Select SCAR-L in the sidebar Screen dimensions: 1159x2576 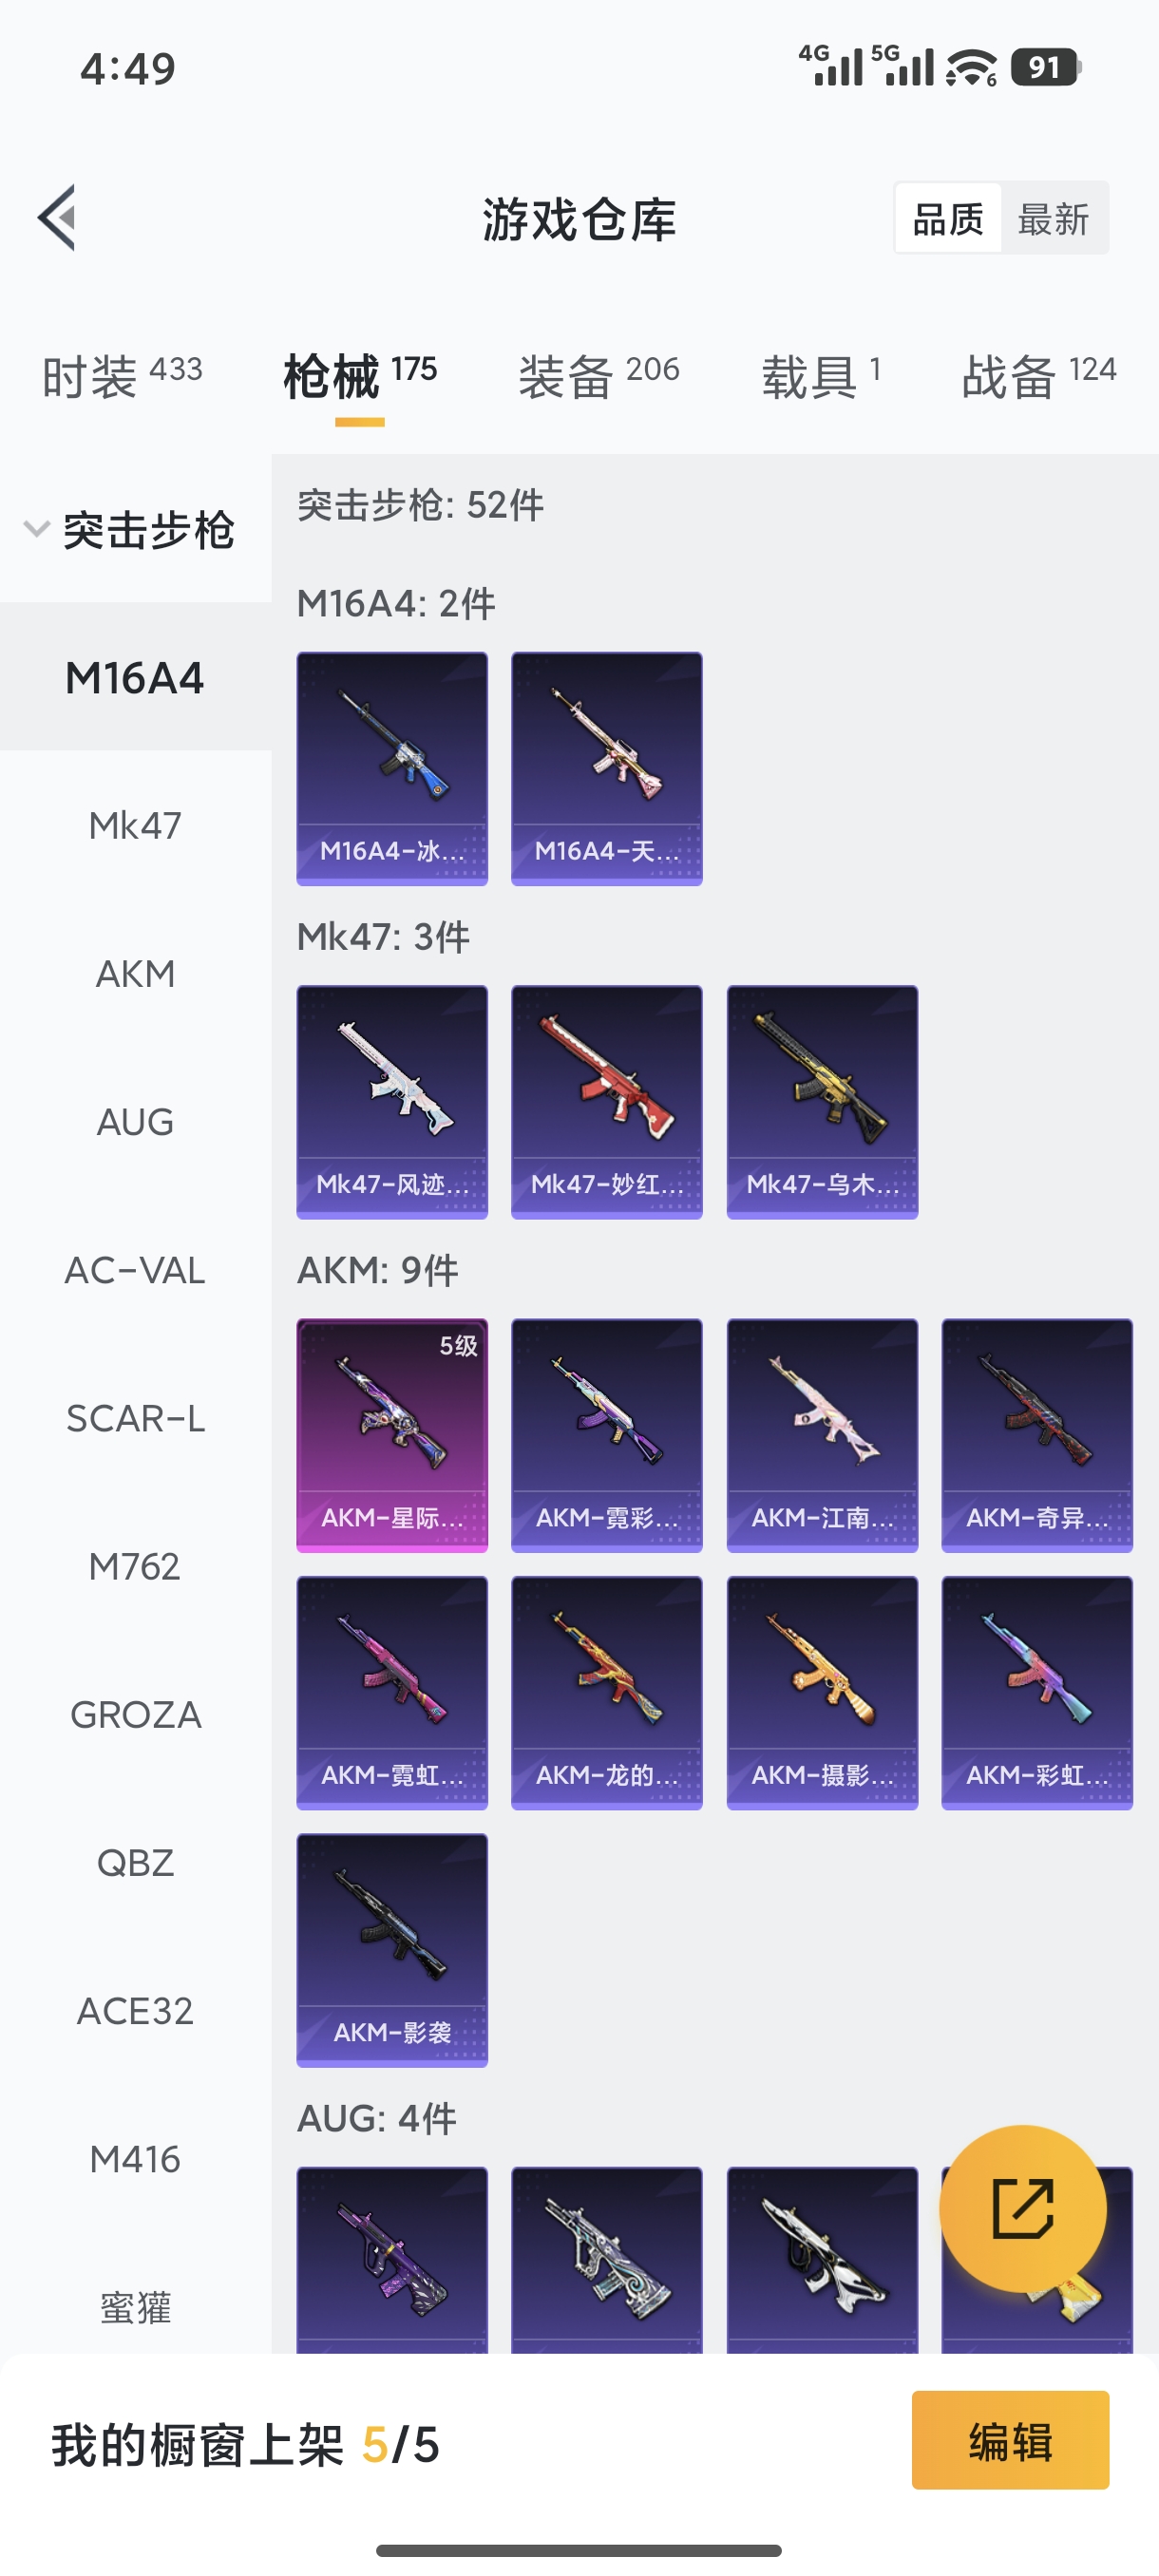pos(135,1418)
